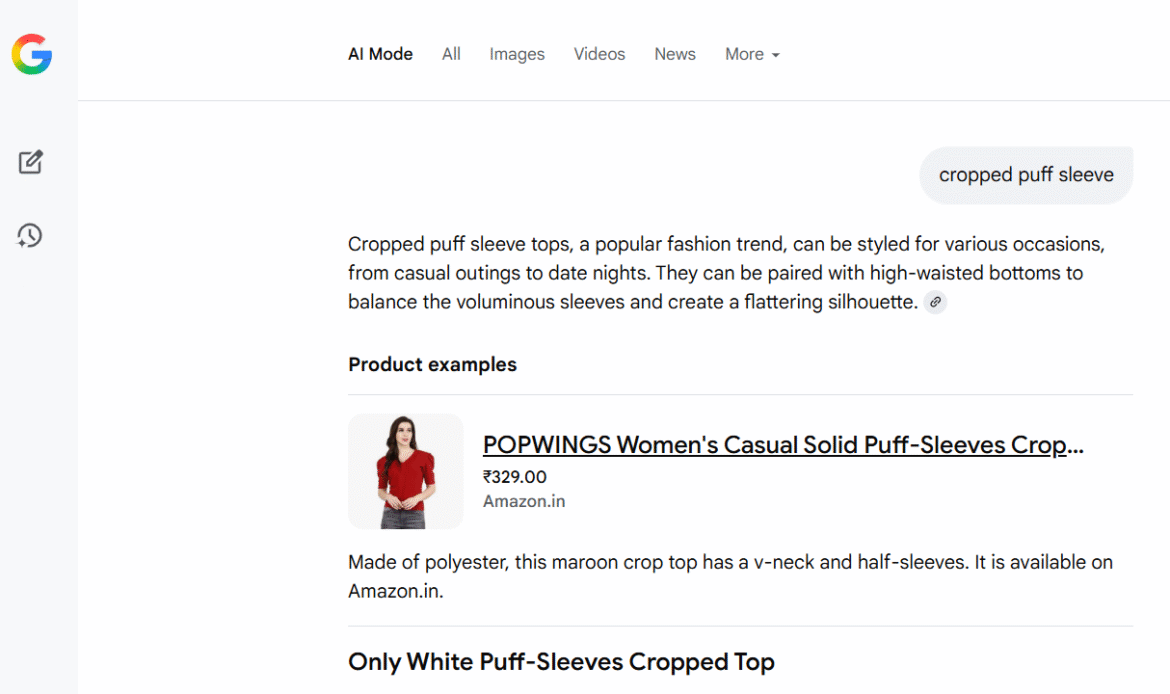Select the All results tab
Screen dimensions: 1170x694
451,54
